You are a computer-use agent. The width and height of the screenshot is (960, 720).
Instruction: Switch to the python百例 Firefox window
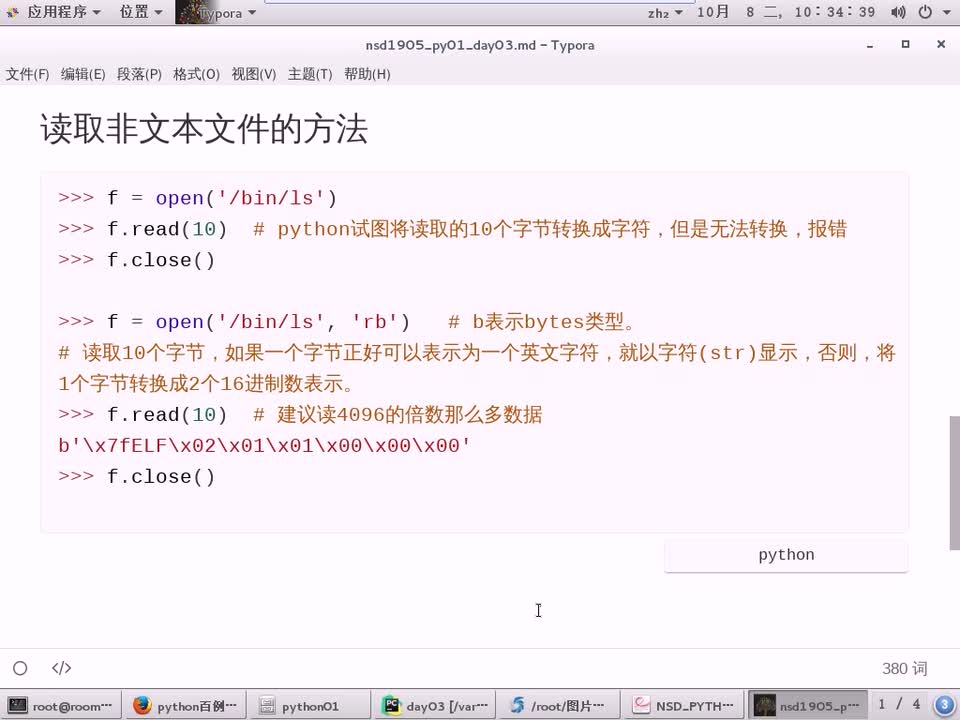tap(186, 705)
